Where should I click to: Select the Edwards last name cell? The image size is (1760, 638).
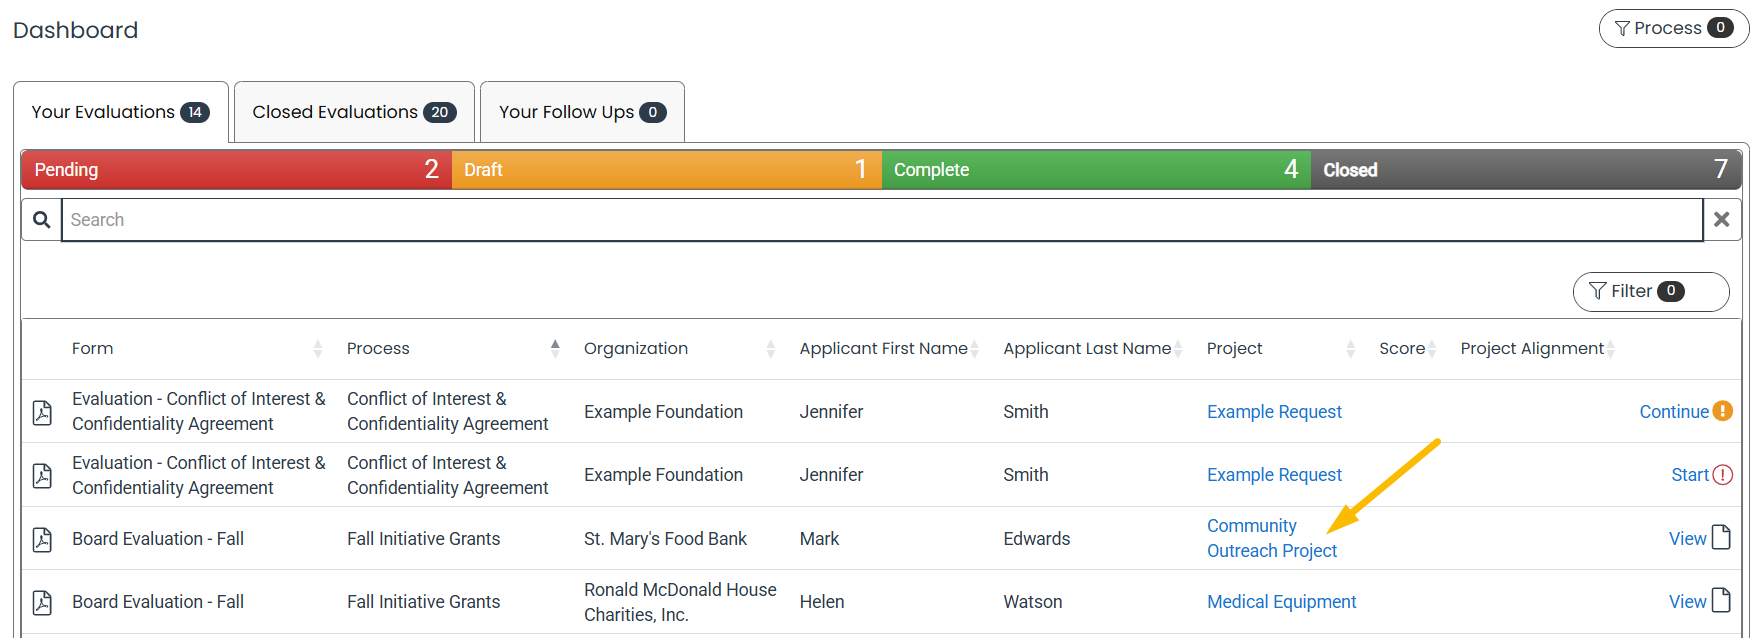[1036, 539]
